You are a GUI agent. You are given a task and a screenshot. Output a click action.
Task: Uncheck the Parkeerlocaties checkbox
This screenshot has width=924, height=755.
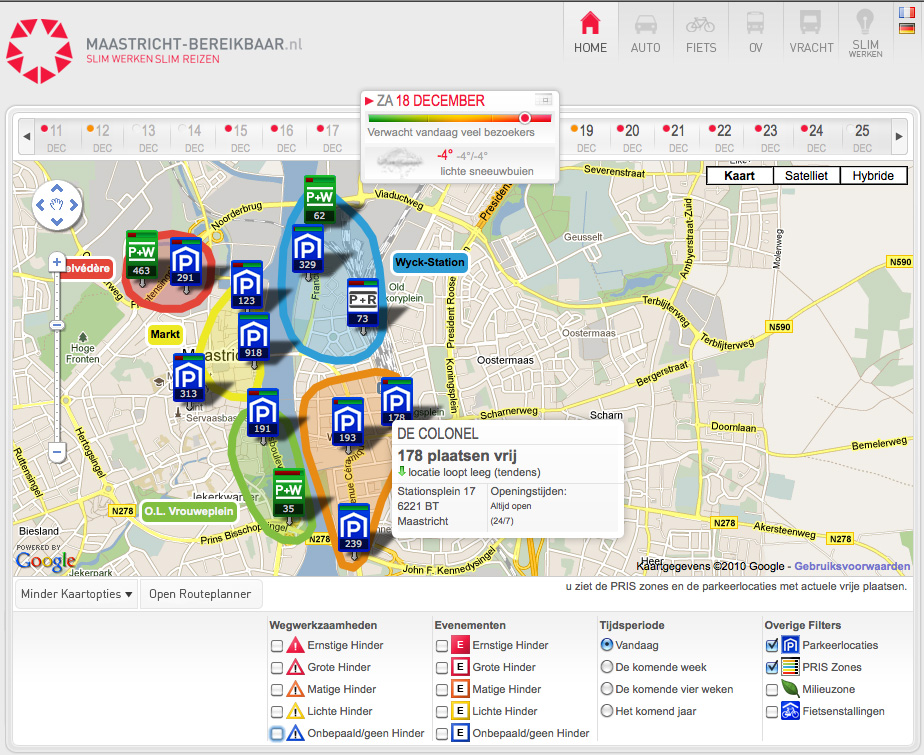[771, 645]
